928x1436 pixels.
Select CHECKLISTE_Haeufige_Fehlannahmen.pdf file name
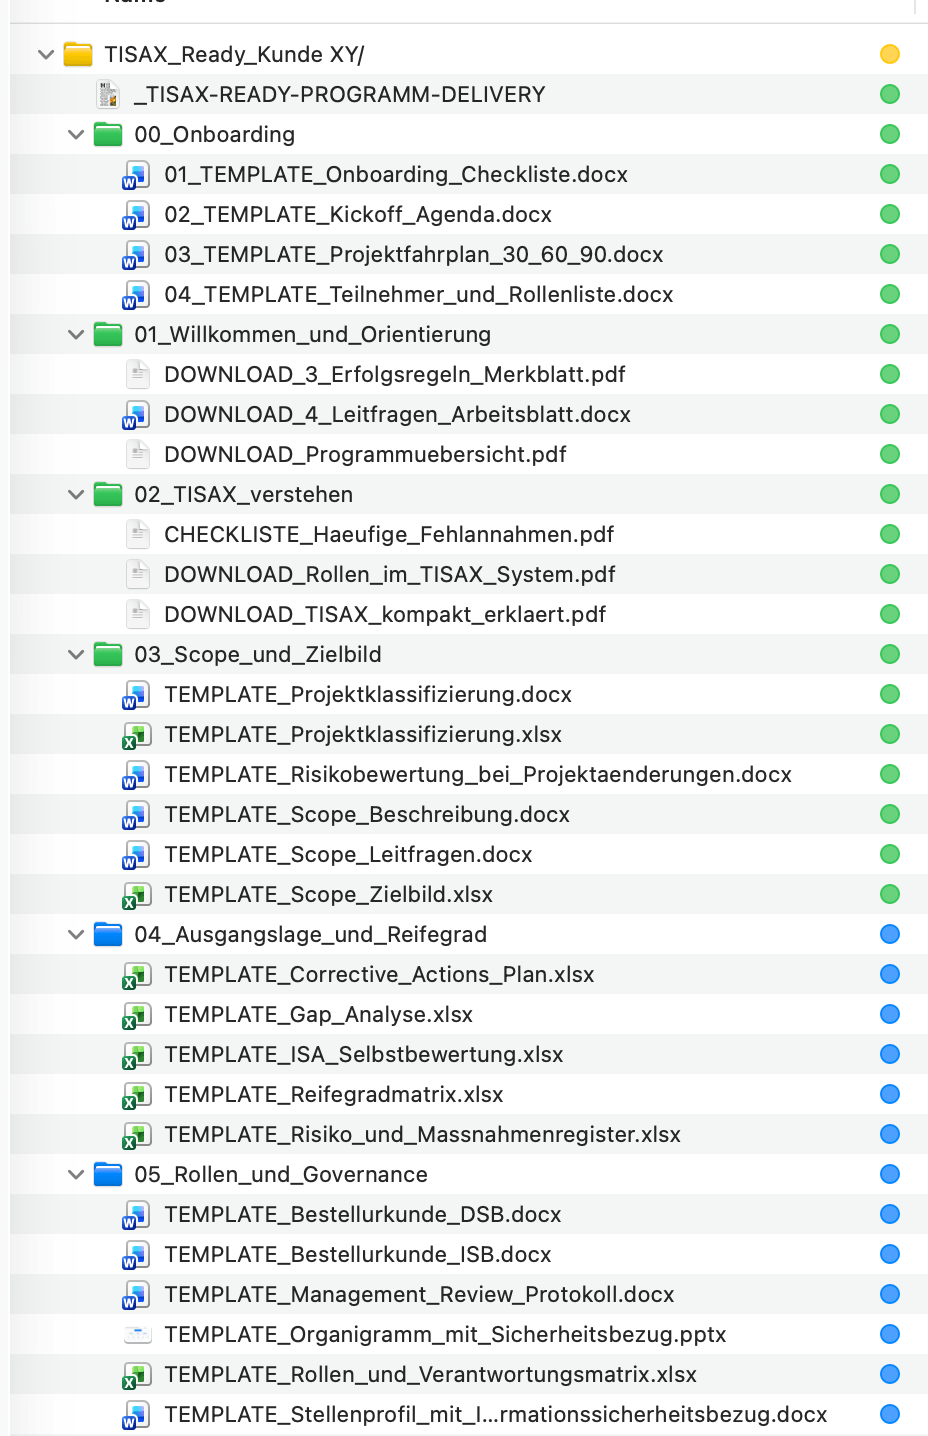[388, 534]
